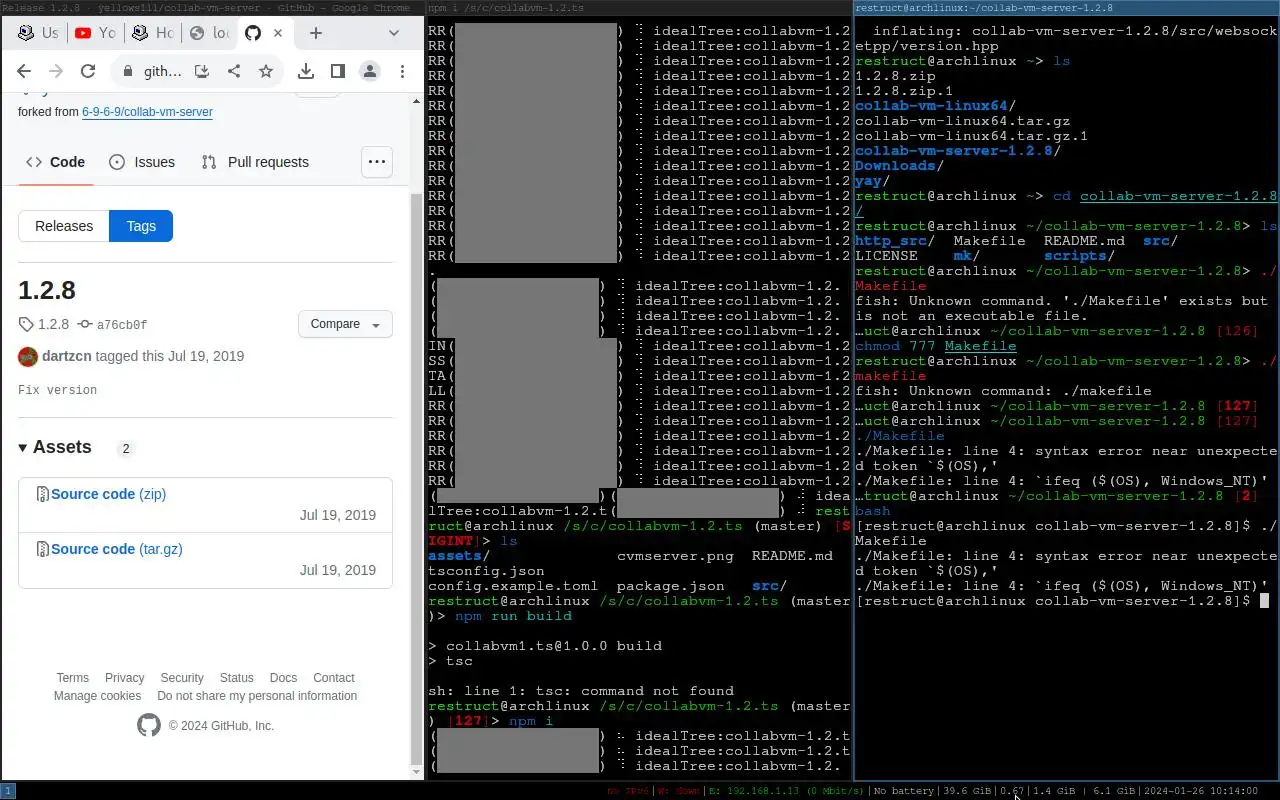Select the Tags toggle button

tap(141, 226)
